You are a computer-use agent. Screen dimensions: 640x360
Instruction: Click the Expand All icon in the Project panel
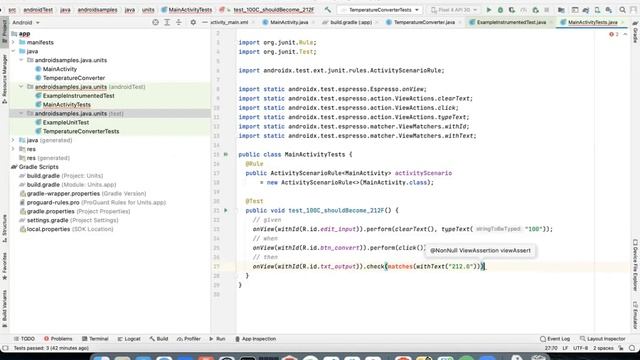[167, 22]
